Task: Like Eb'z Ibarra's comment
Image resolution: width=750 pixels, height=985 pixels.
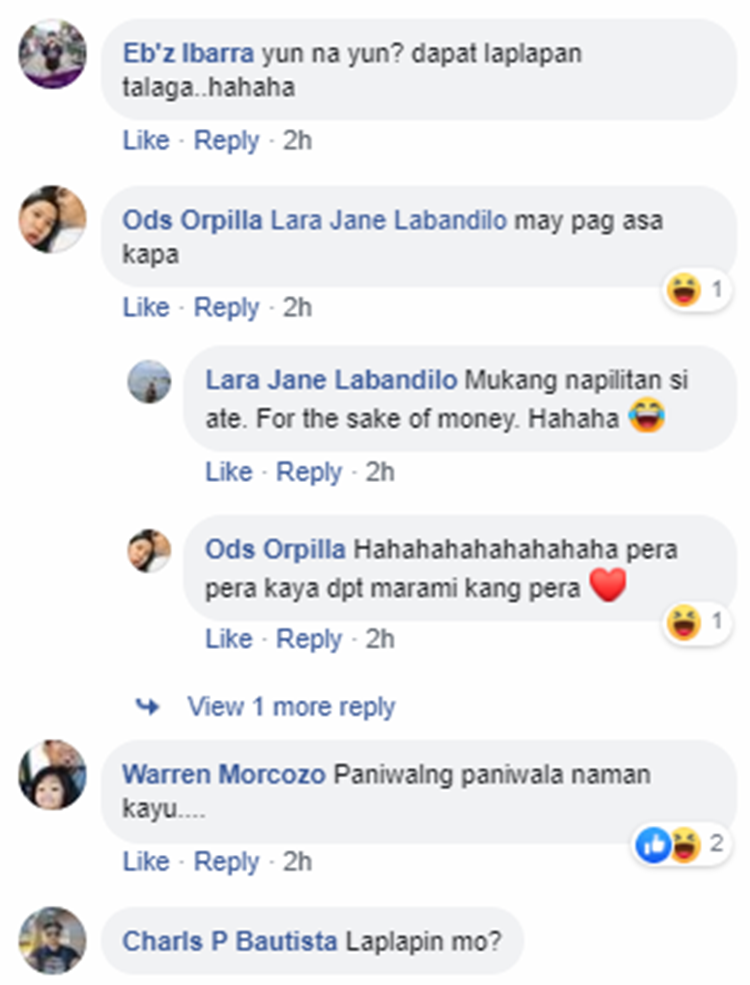Action: coord(146,140)
